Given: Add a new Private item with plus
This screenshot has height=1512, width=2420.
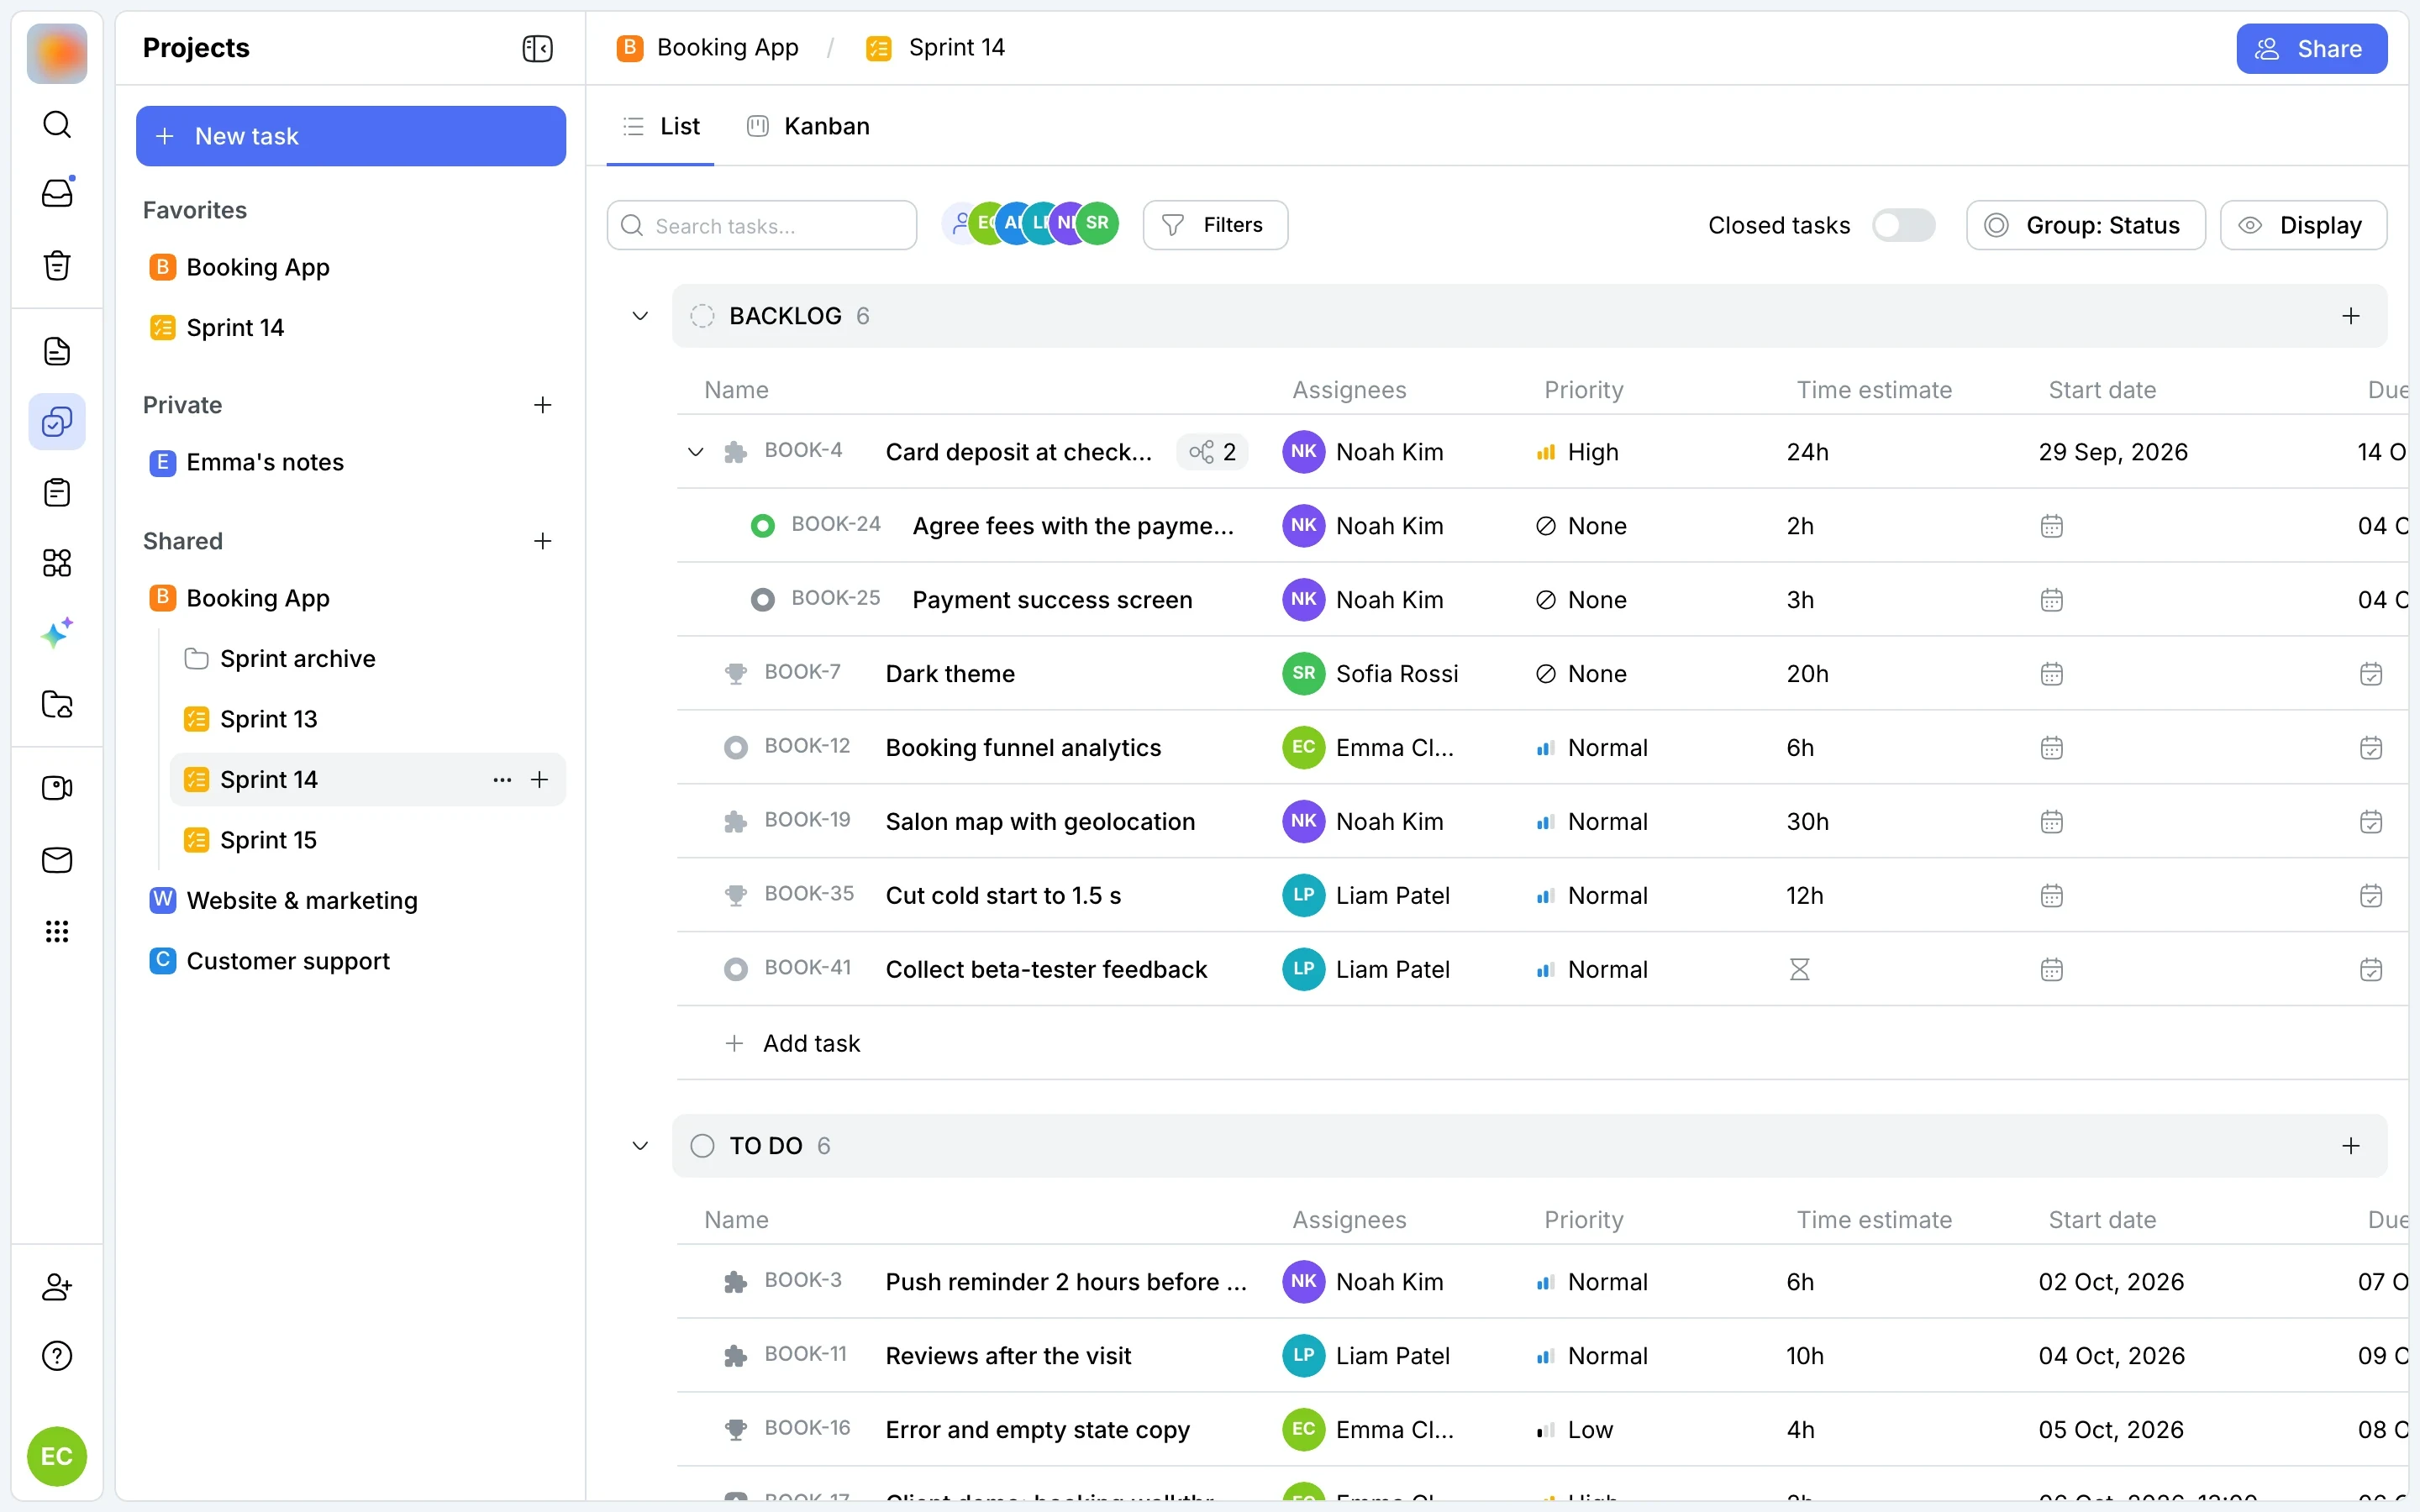Looking at the screenshot, I should 542,405.
